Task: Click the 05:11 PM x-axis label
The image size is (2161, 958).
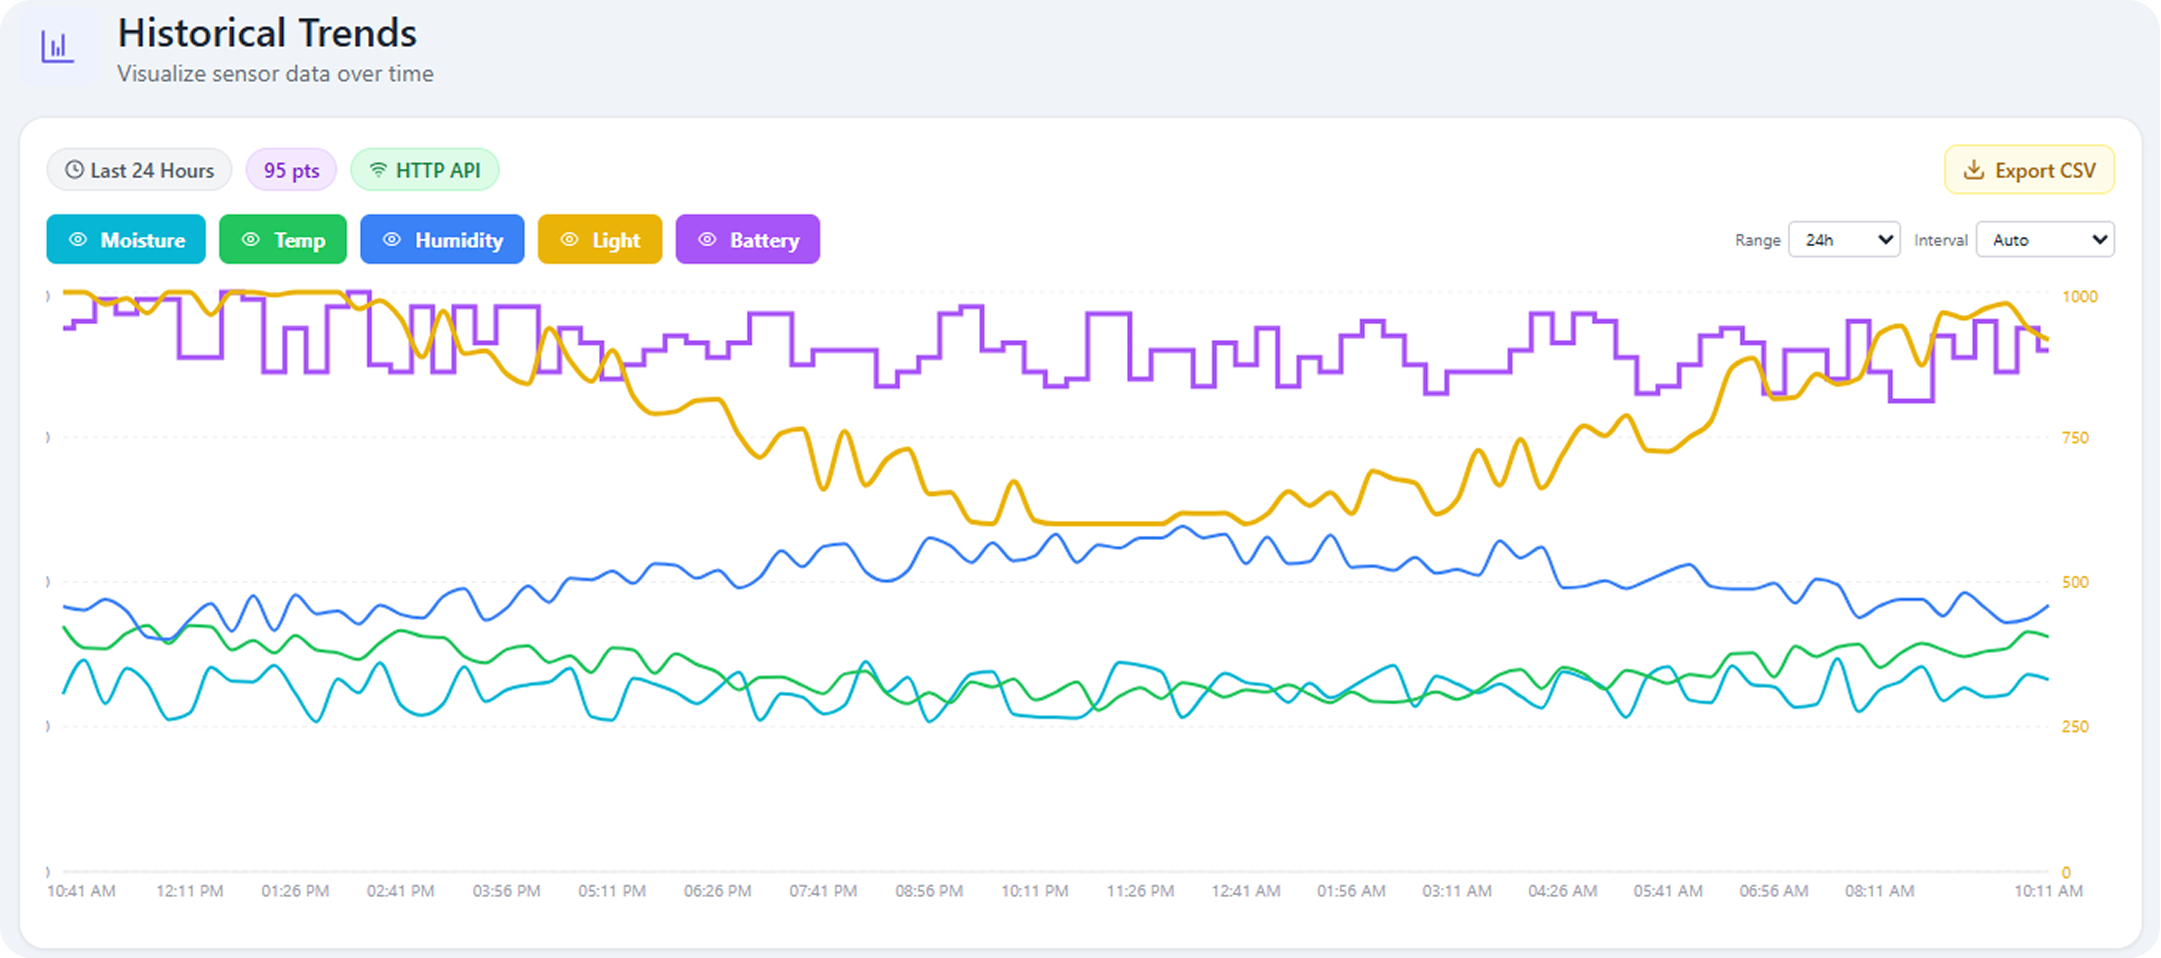Action: pyautogui.click(x=612, y=891)
